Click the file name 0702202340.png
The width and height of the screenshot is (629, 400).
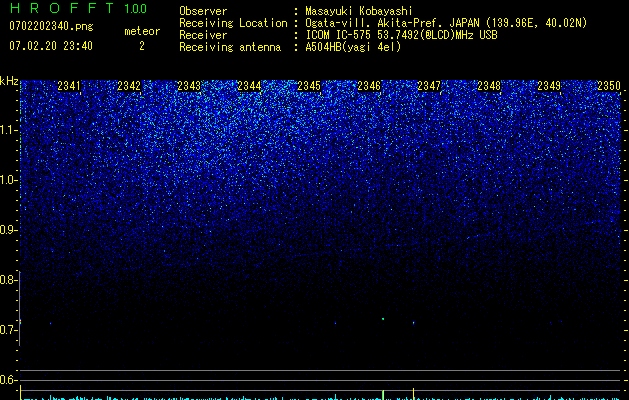pyautogui.click(x=51, y=26)
